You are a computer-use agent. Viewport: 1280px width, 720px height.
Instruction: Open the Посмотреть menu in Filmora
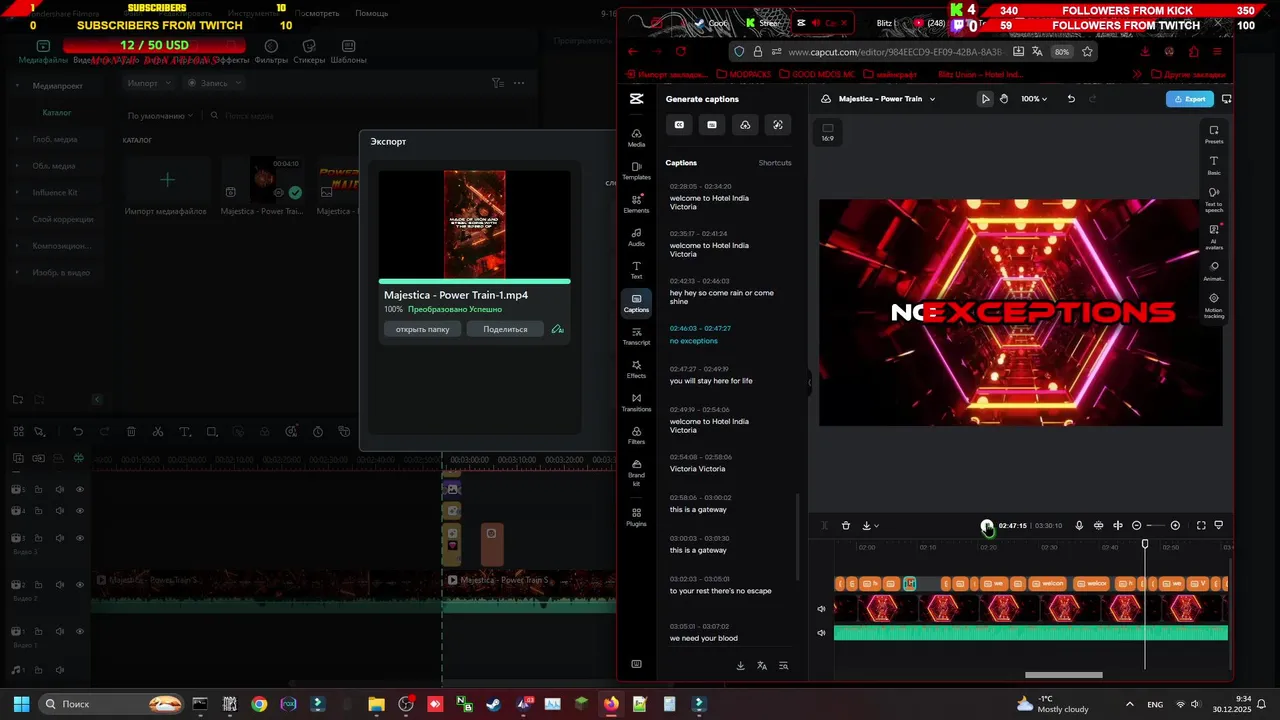[317, 14]
